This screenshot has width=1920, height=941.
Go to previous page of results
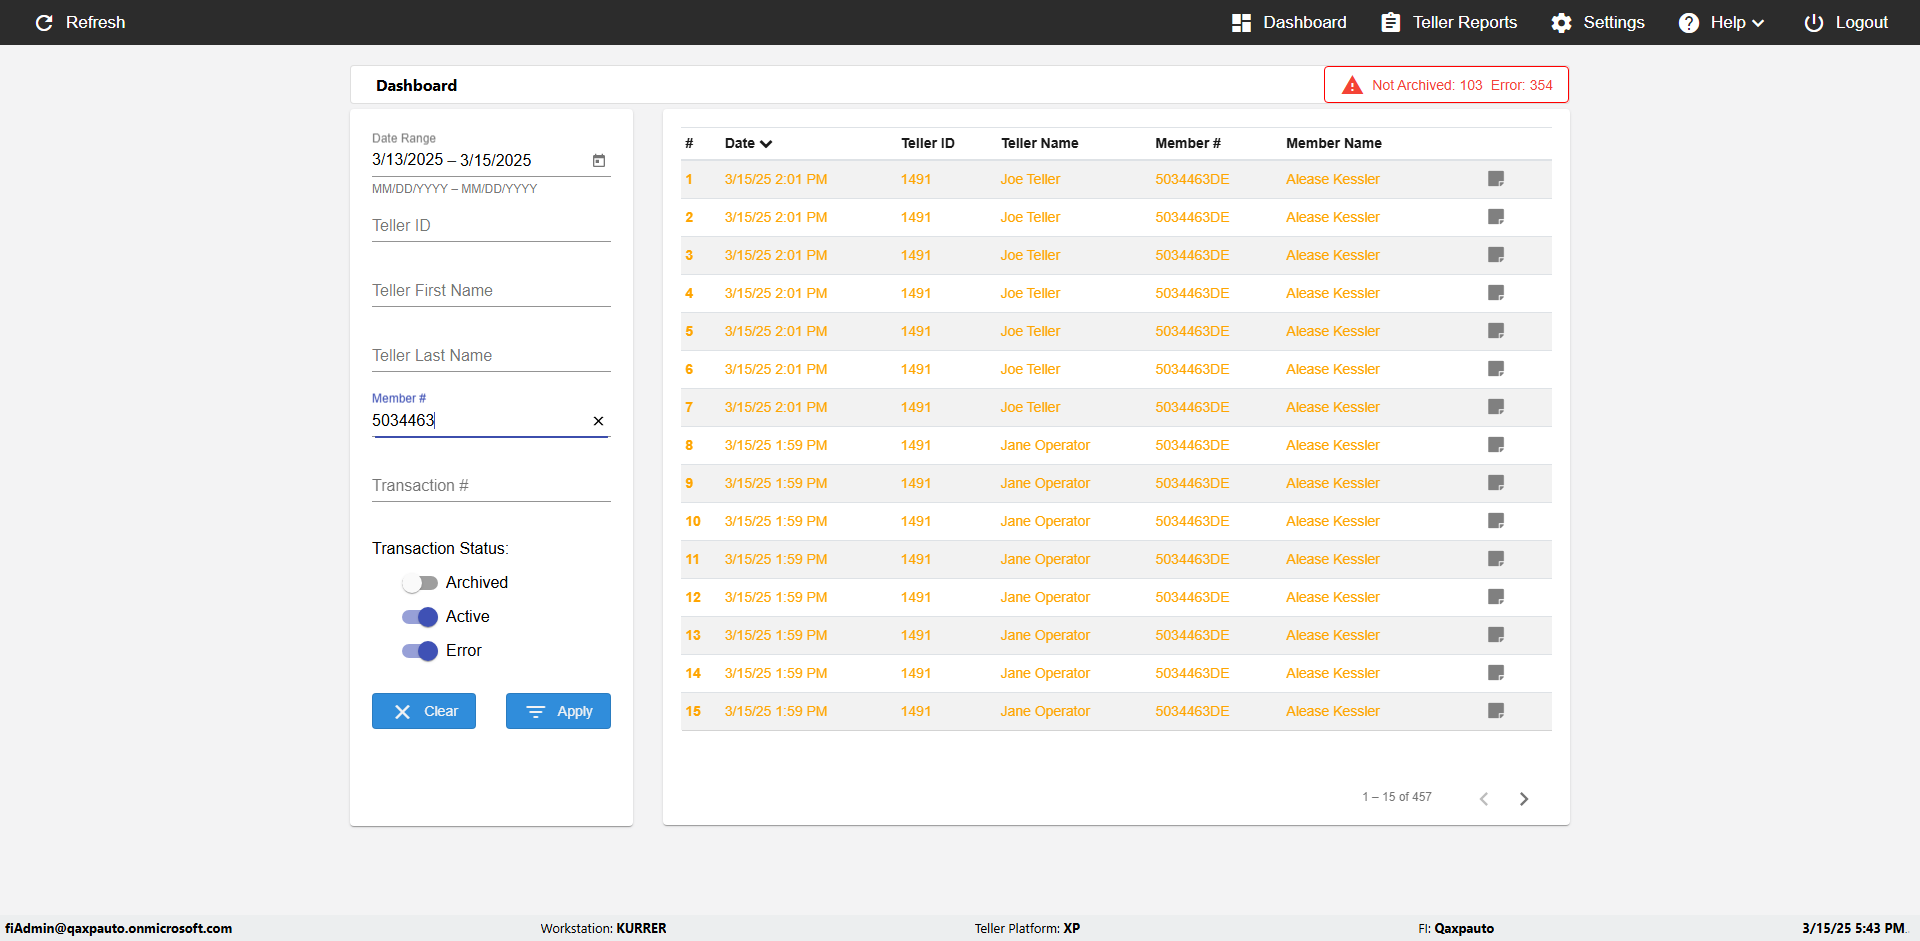[x=1484, y=798]
